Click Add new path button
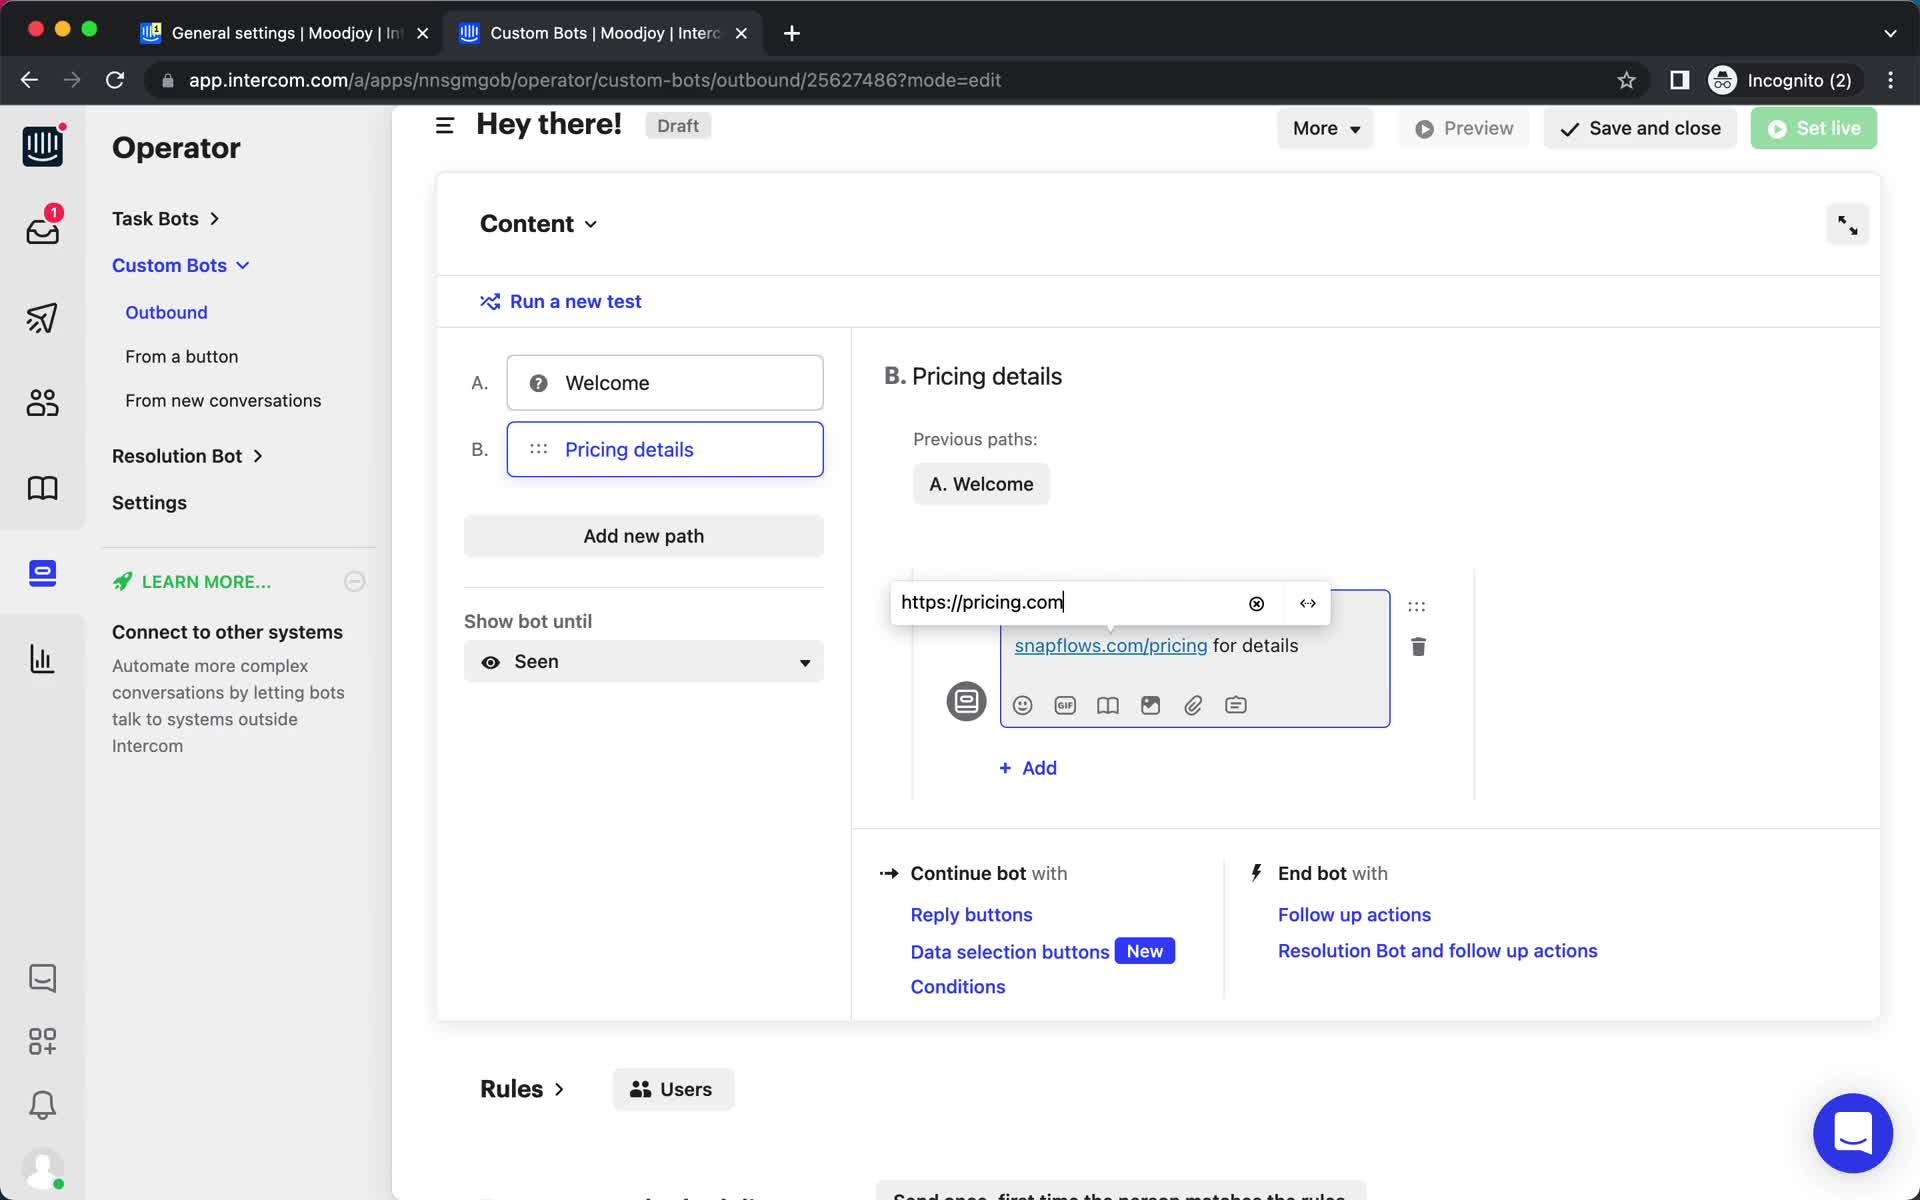 643,535
